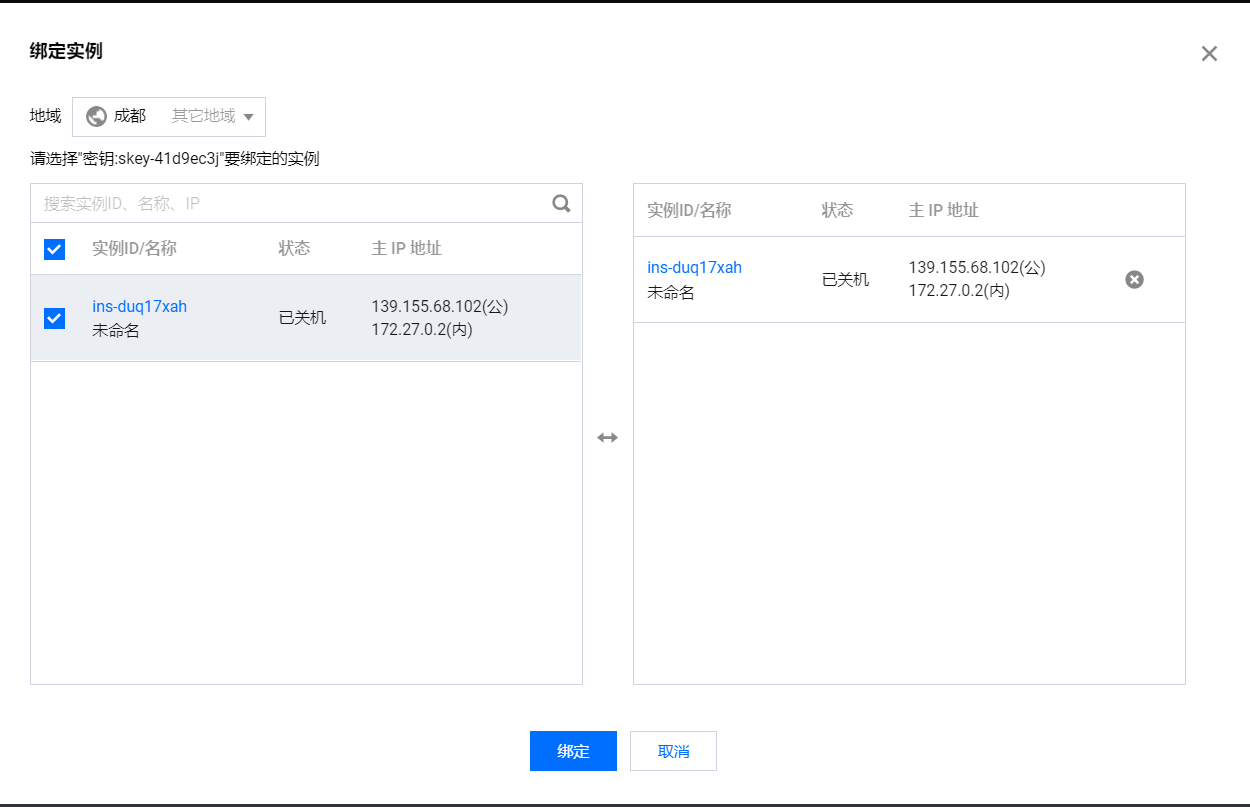This screenshot has width=1250, height=807.
Task: Open the 其它地域 region dropdown
Action: (212, 116)
